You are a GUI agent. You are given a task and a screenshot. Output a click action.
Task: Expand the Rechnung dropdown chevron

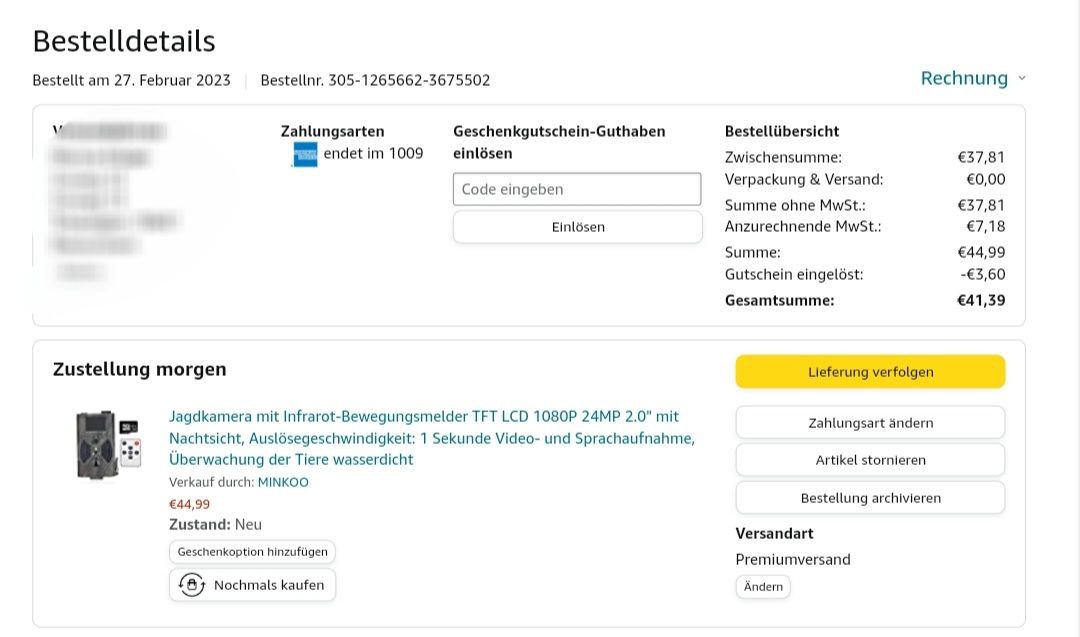pyautogui.click(x=1021, y=78)
